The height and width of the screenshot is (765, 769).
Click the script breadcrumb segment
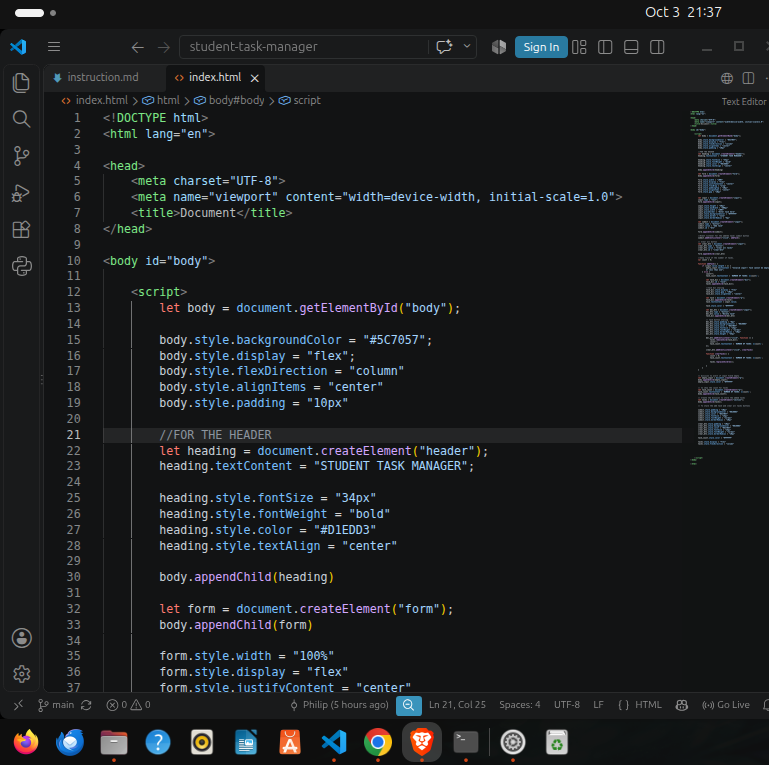(x=307, y=100)
